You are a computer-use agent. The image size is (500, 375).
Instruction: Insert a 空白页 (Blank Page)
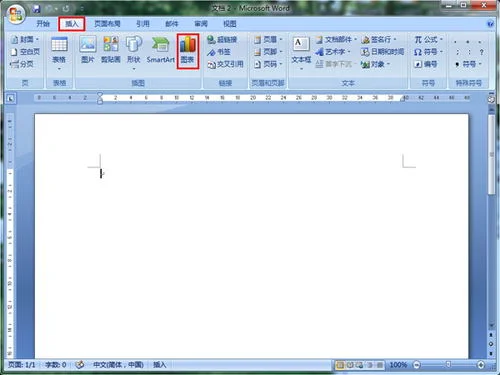coord(25,52)
